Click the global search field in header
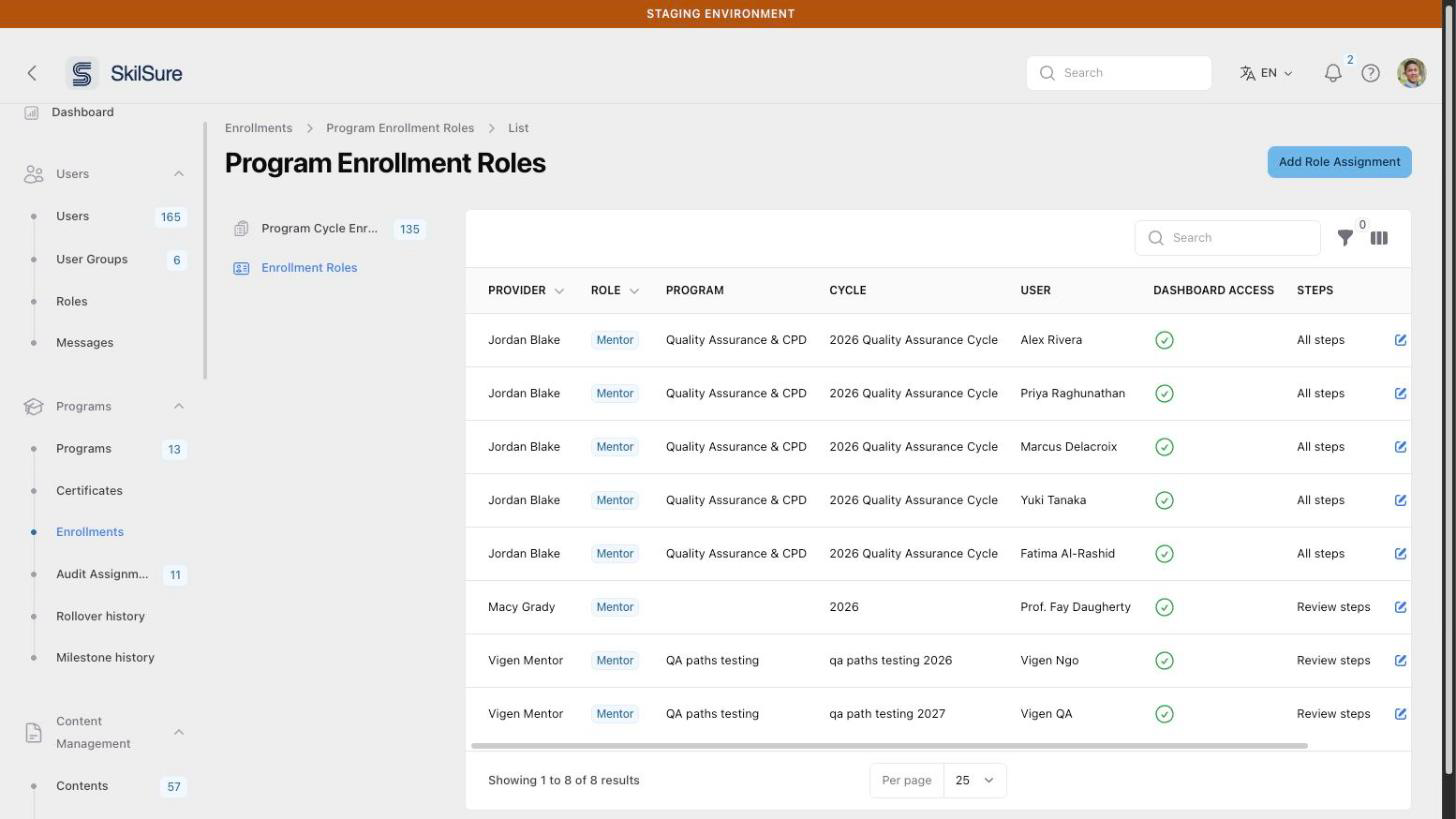1456x819 pixels. tap(1119, 73)
